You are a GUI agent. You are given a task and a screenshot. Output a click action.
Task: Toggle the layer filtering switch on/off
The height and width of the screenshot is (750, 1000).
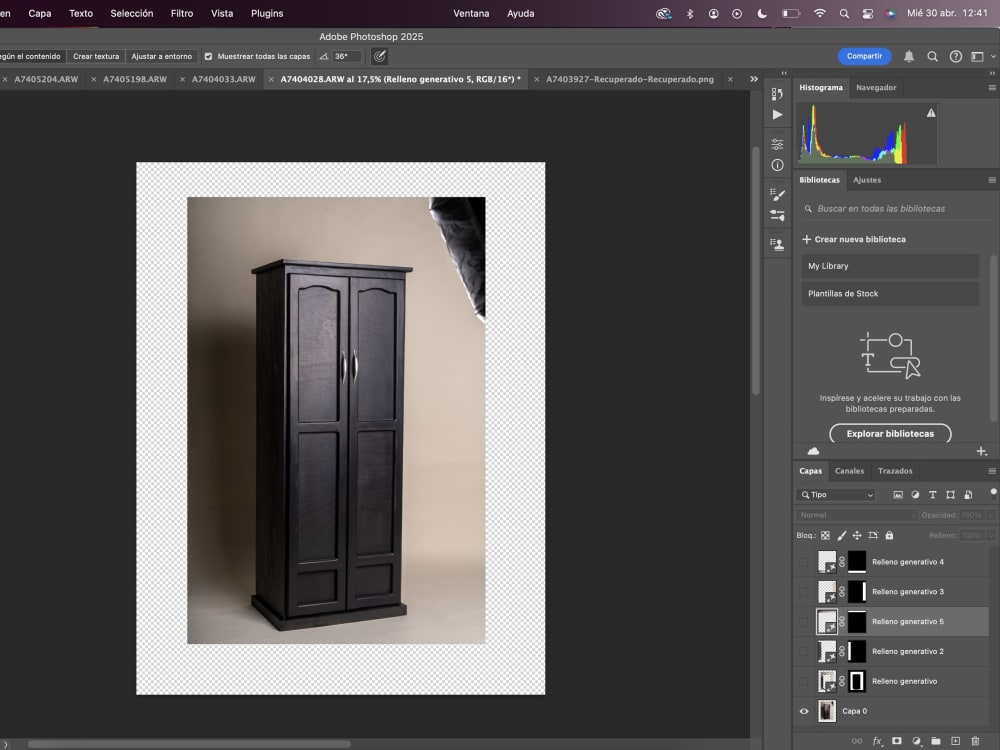[993, 493]
